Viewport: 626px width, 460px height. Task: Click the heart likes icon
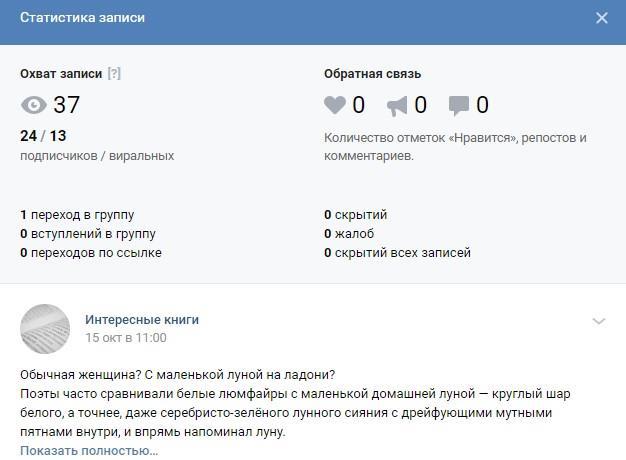coord(335,105)
